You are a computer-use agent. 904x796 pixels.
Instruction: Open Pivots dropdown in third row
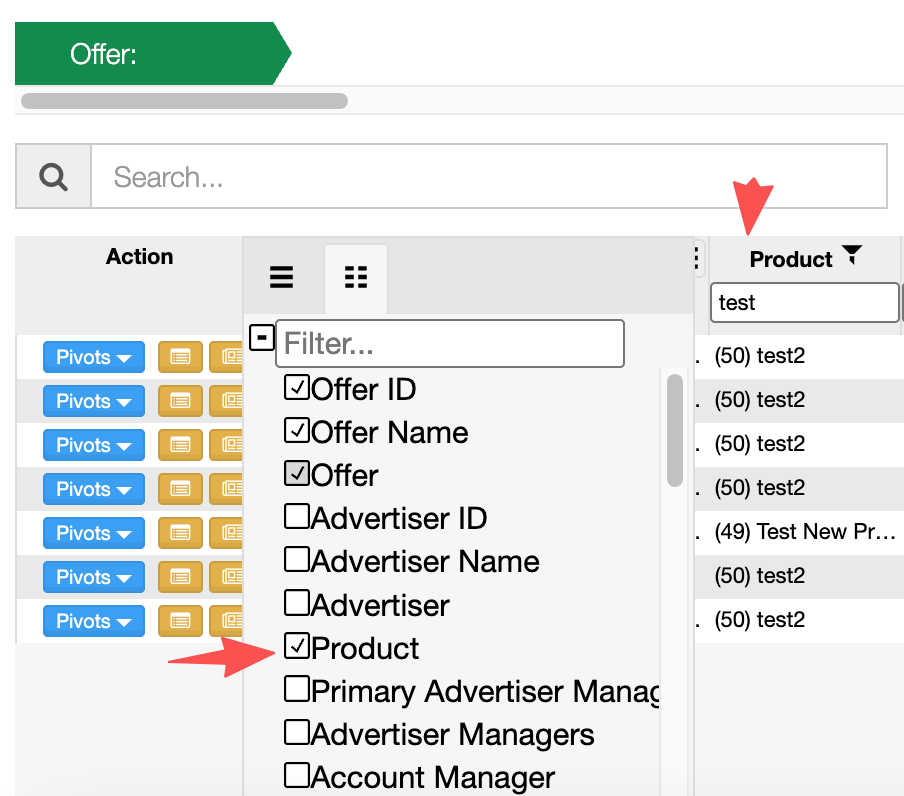point(93,445)
